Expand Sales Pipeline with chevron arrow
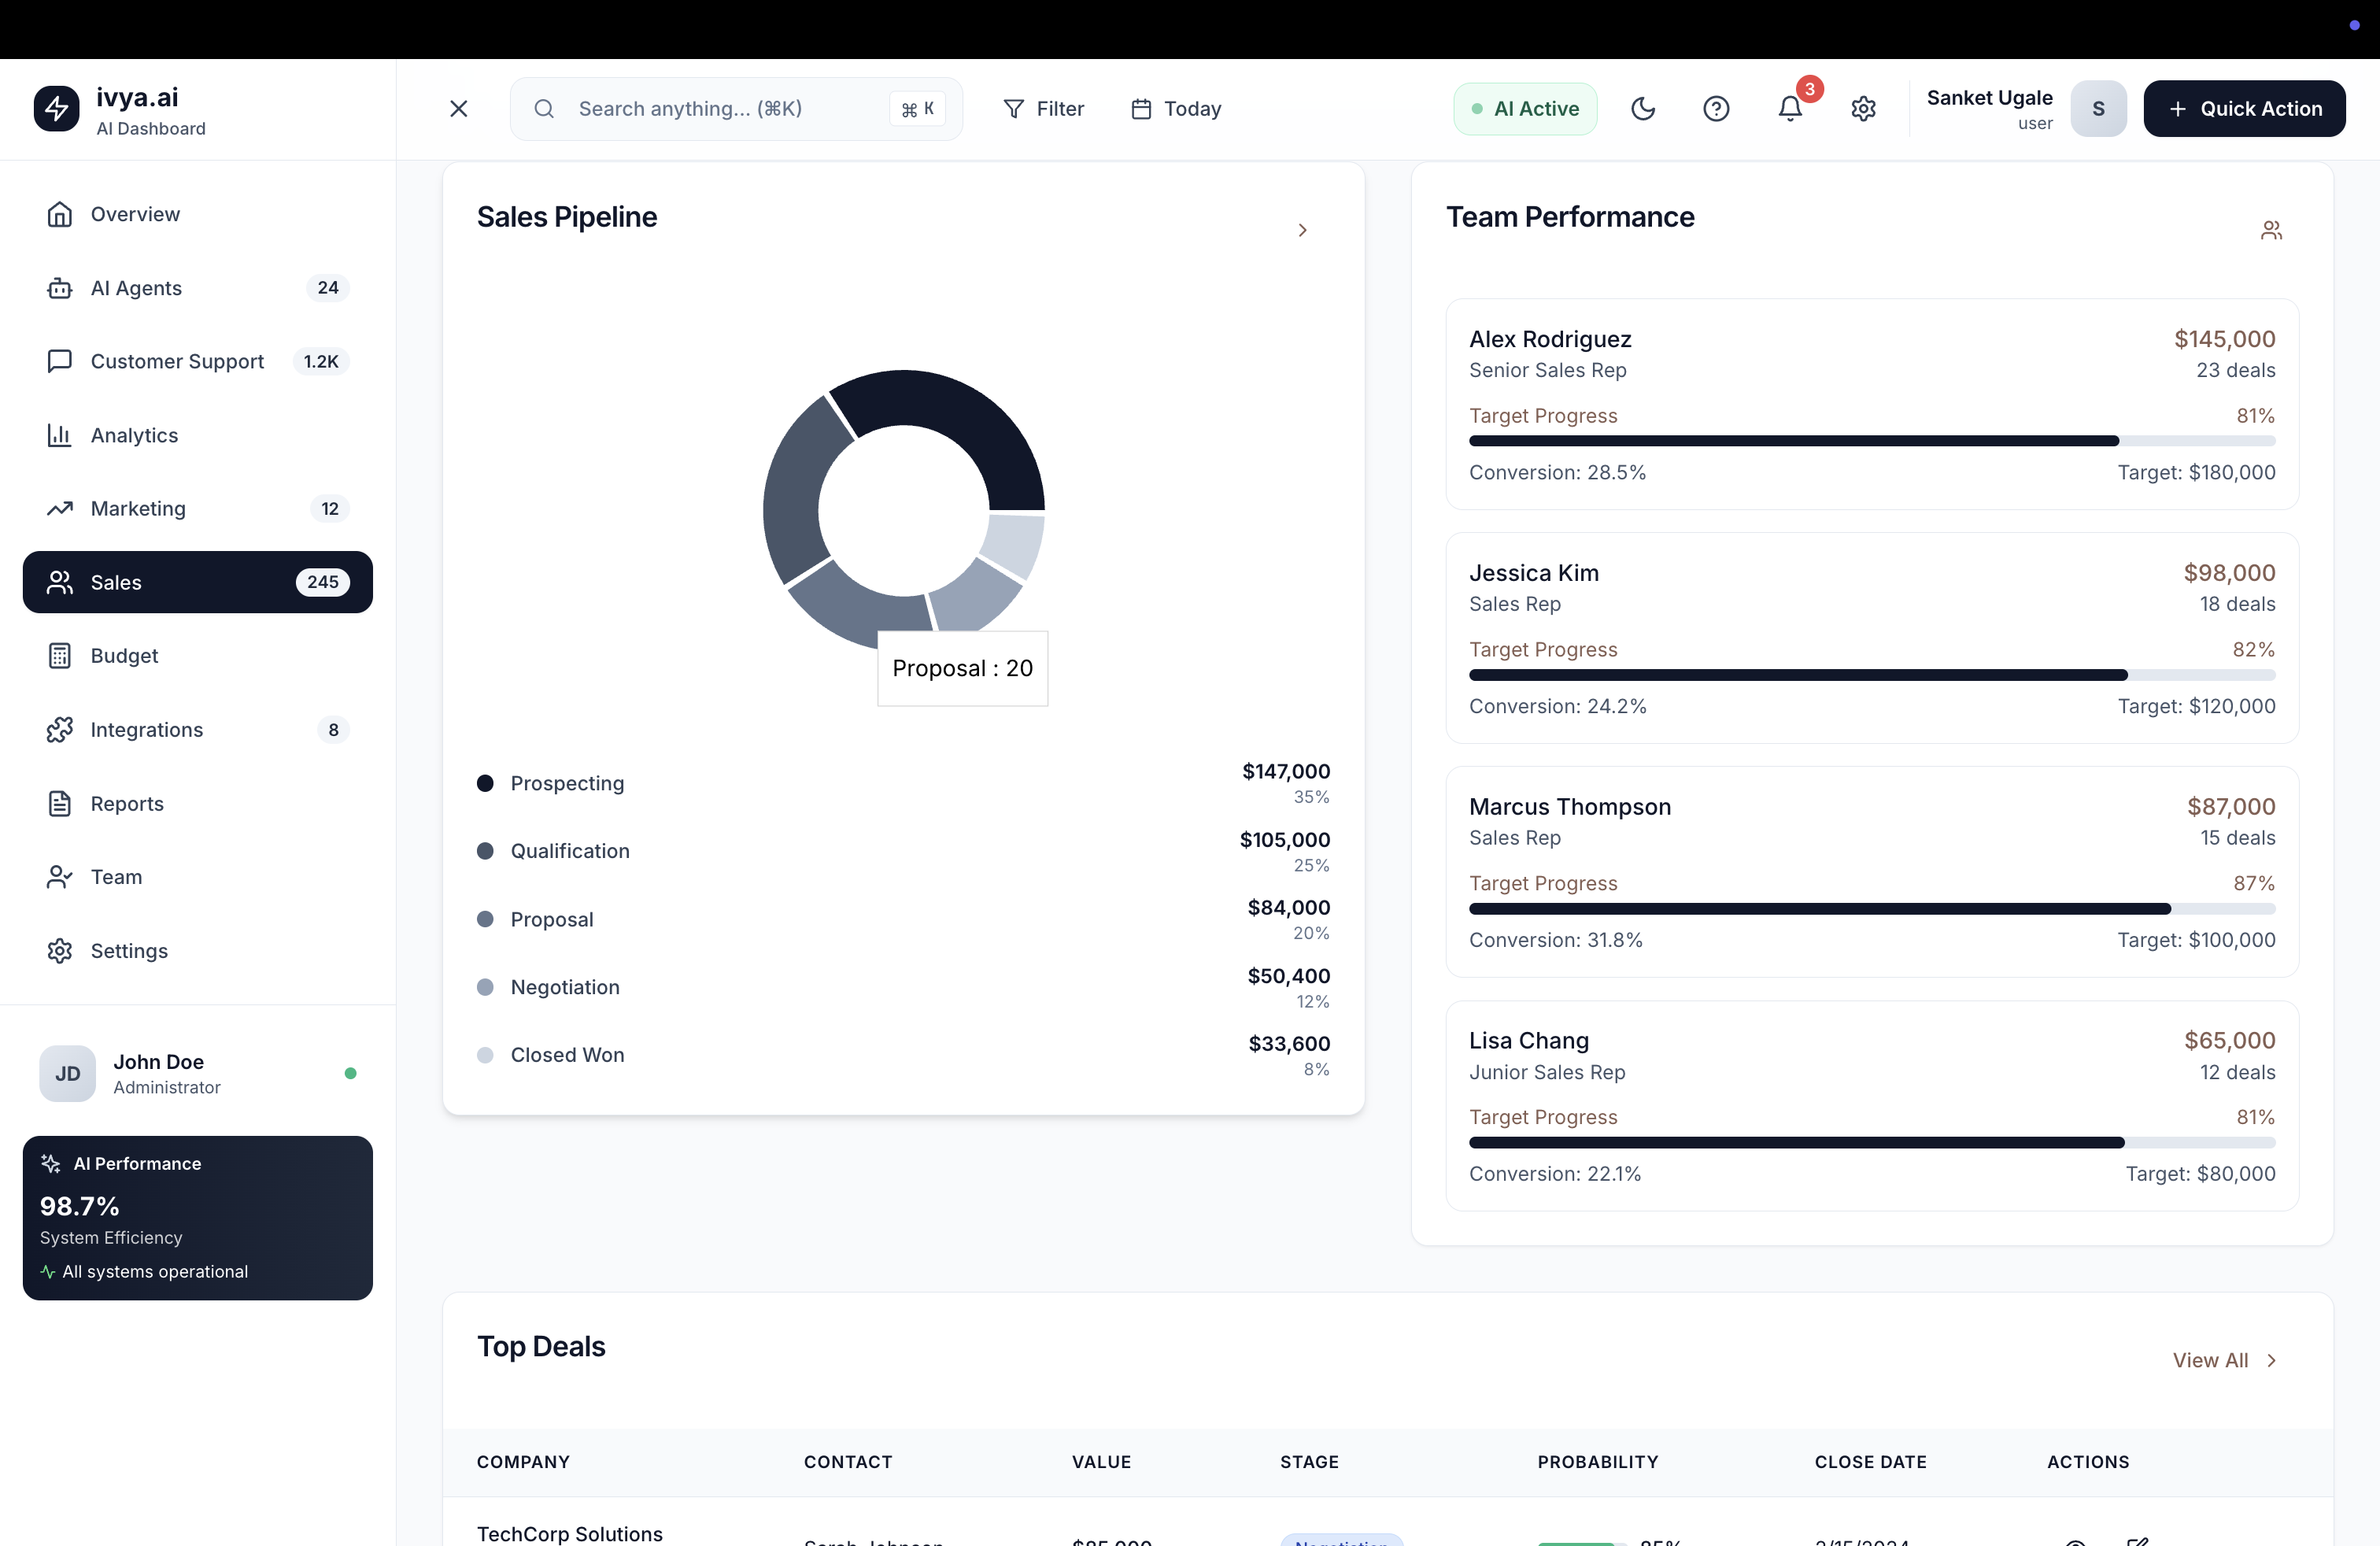 (x=1302, y=231)
